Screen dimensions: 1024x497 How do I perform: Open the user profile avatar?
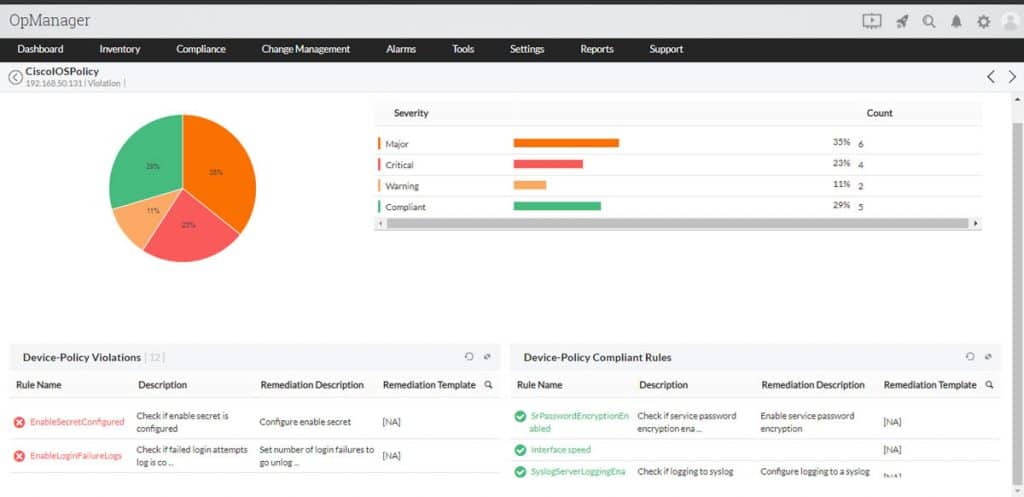point(1009,21)
